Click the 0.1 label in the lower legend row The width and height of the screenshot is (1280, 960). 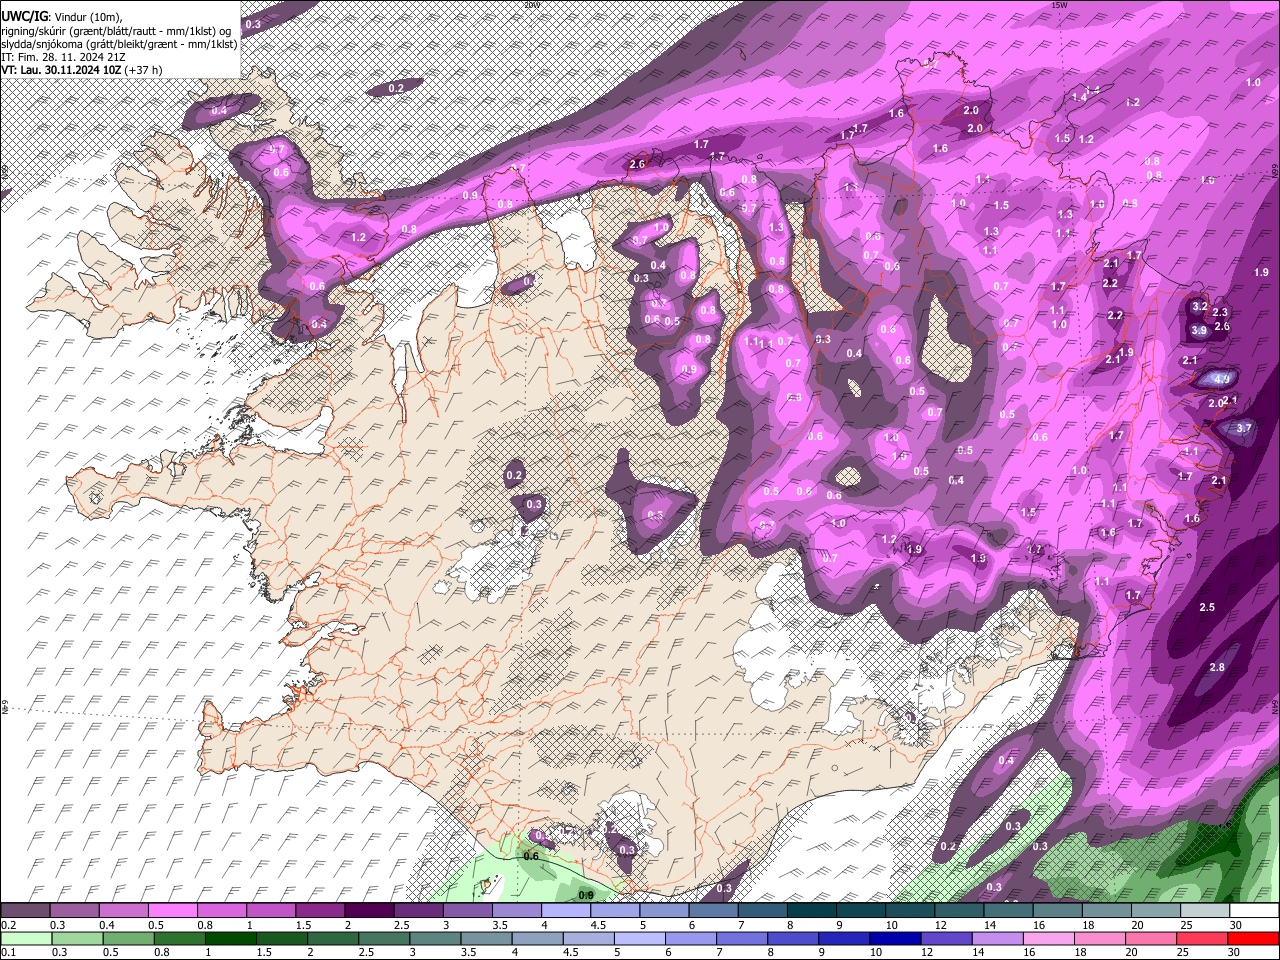9,952
